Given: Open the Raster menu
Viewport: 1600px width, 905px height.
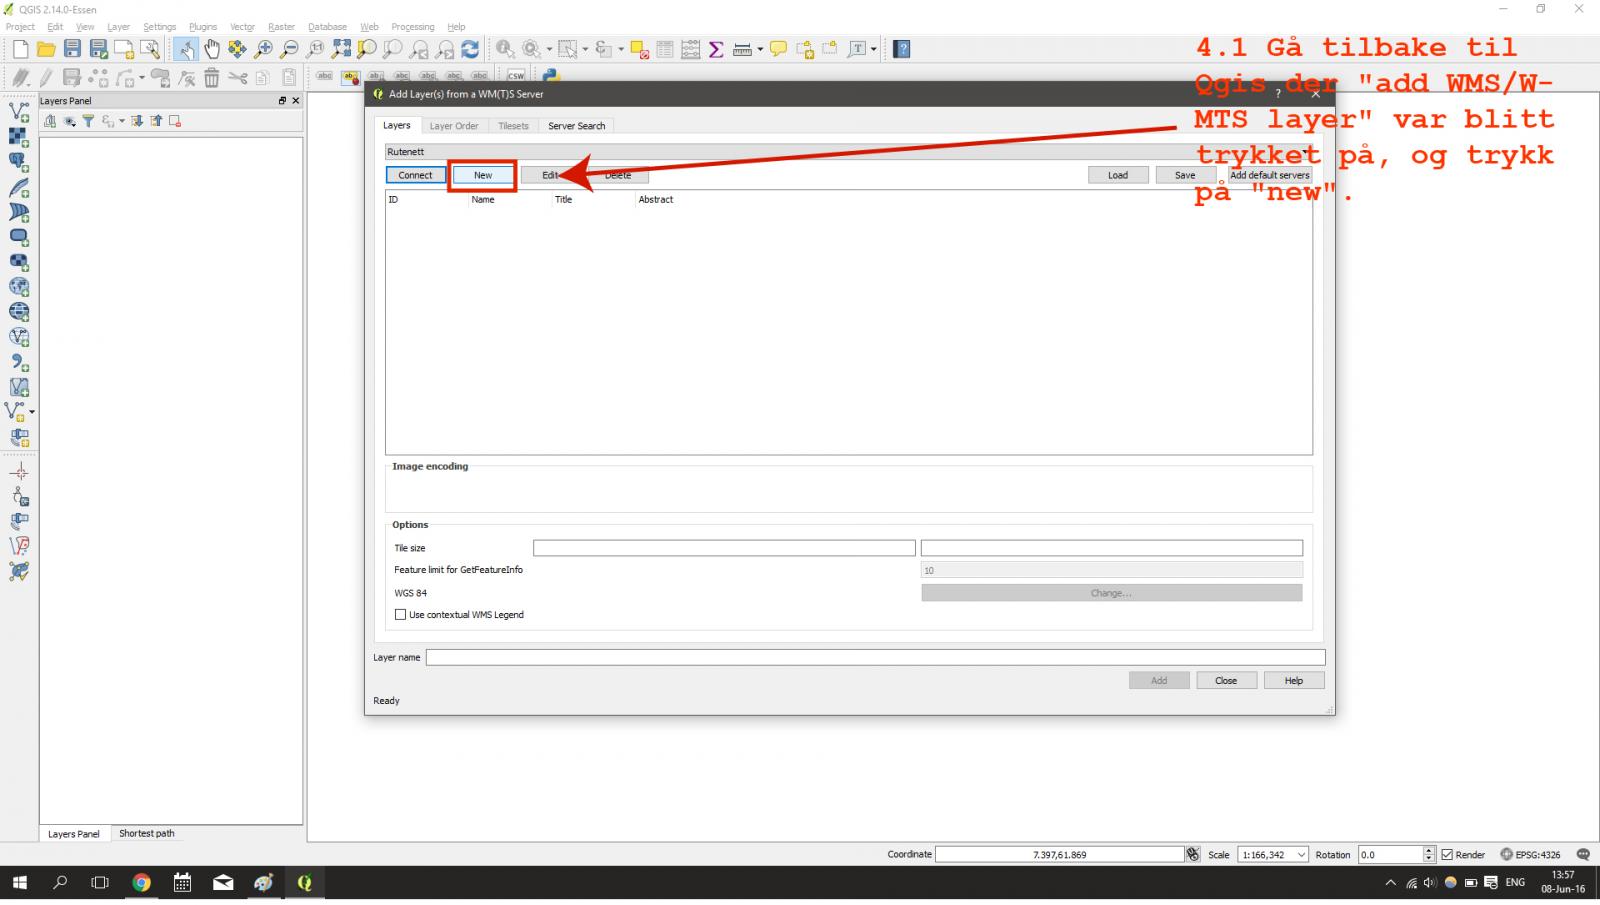Looking at the screenshot, I should coord(281,27).
